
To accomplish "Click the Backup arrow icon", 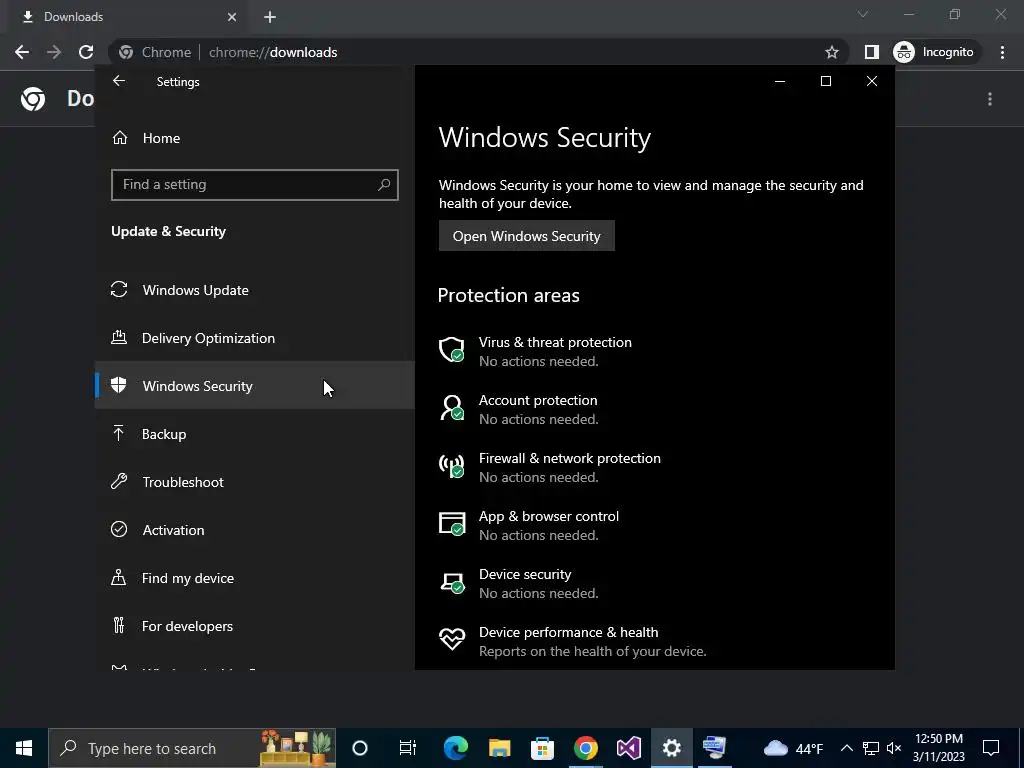I will [118, 433].
